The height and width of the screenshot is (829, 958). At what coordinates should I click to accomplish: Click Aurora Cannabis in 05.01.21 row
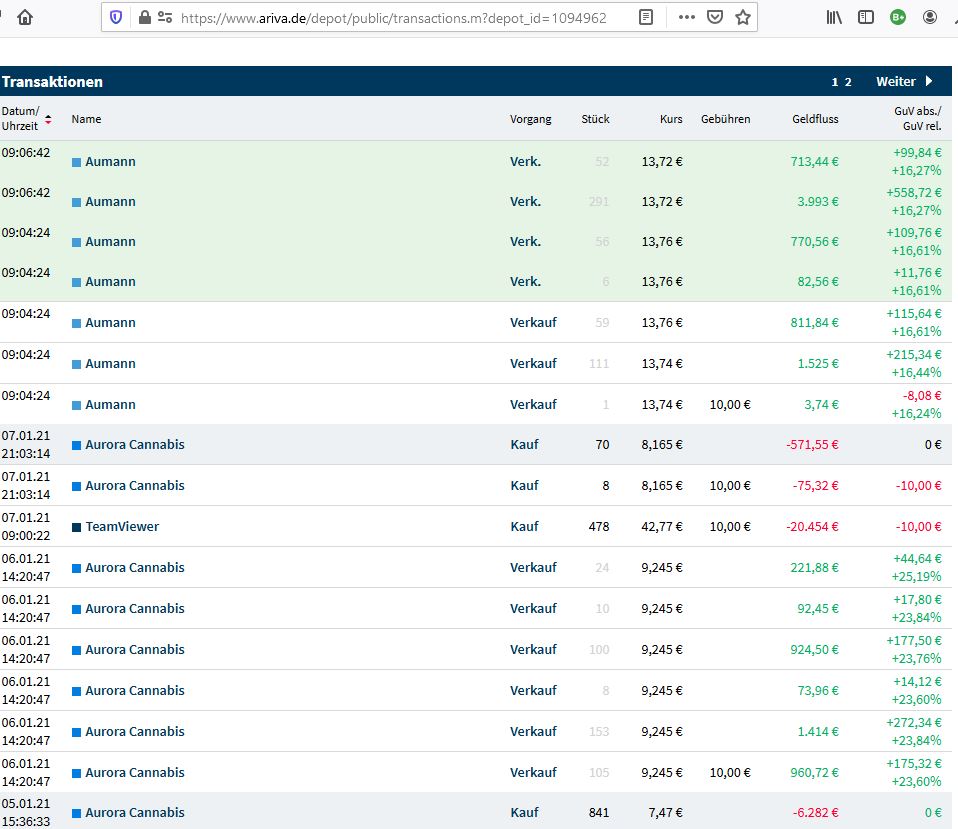click(134, 813)
